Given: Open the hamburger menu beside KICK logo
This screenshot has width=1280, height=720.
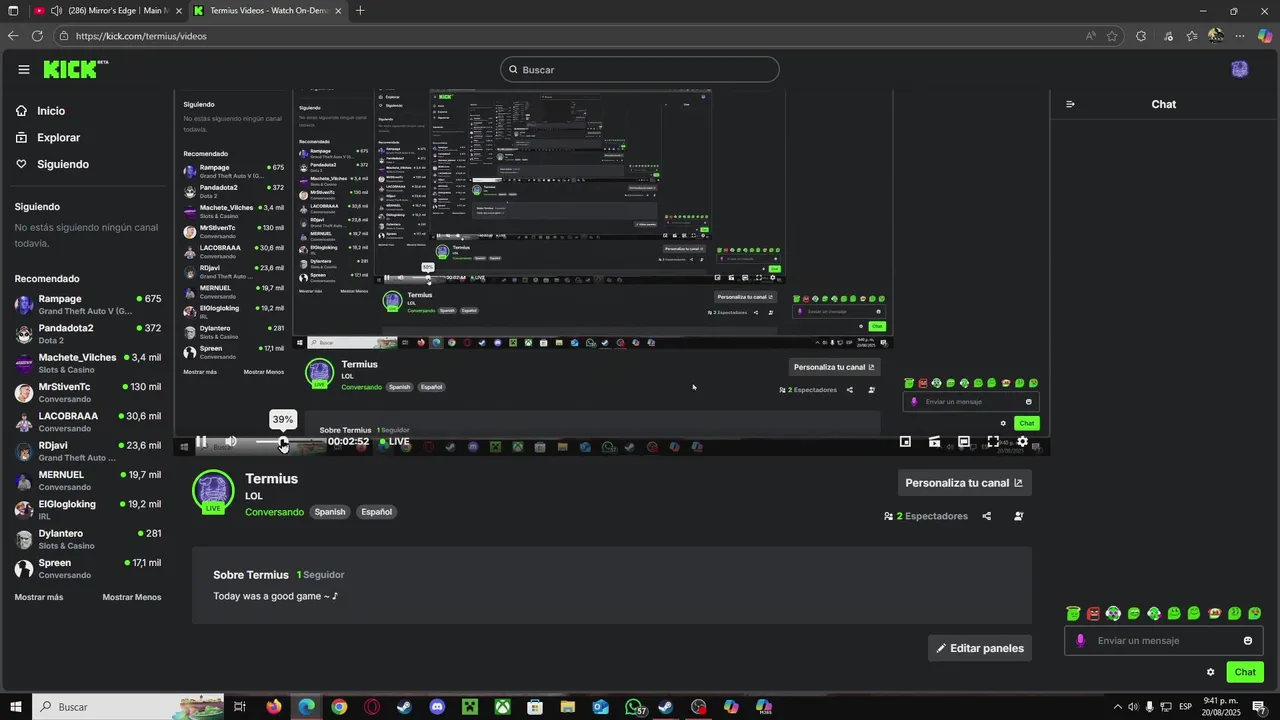Looking at the screenshot, I should click(x=24, y=69).
